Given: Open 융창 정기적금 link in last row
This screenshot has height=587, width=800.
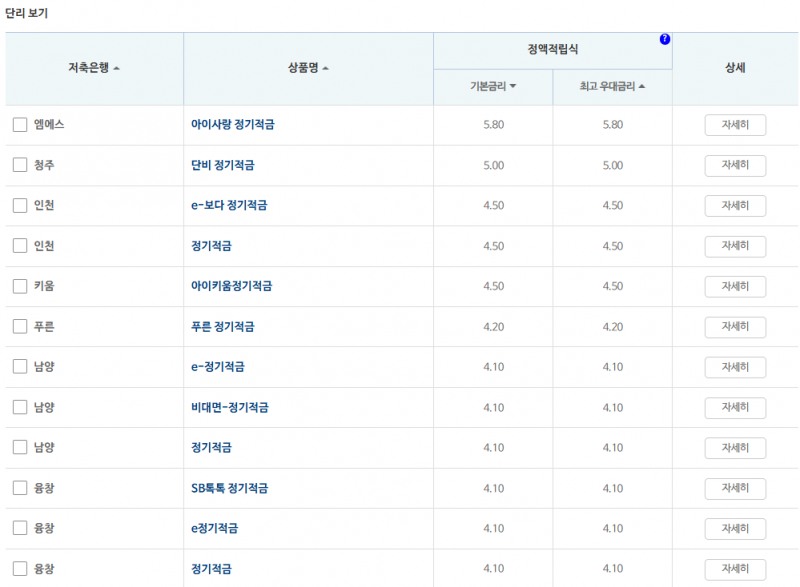Looking at the screenshot, I should click(x=211, y=568).
